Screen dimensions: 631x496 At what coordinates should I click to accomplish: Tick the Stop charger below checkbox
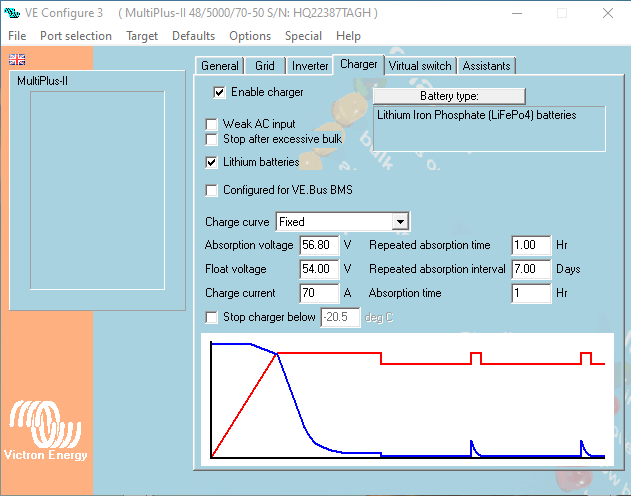(x=211, y=317)
